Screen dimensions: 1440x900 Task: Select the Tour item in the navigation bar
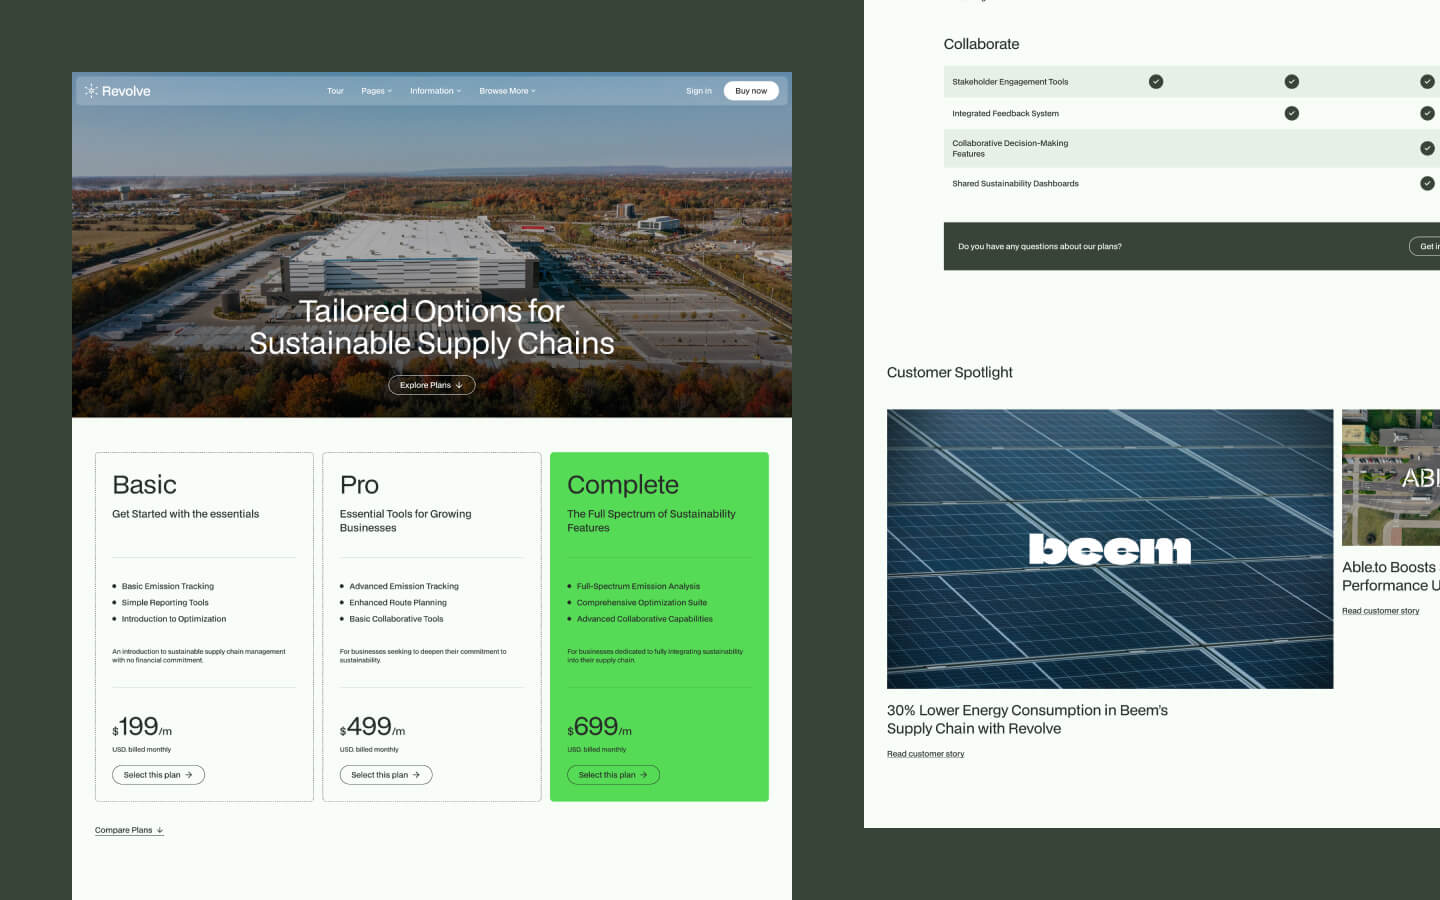pyautogui.click(x=335, y=90)
